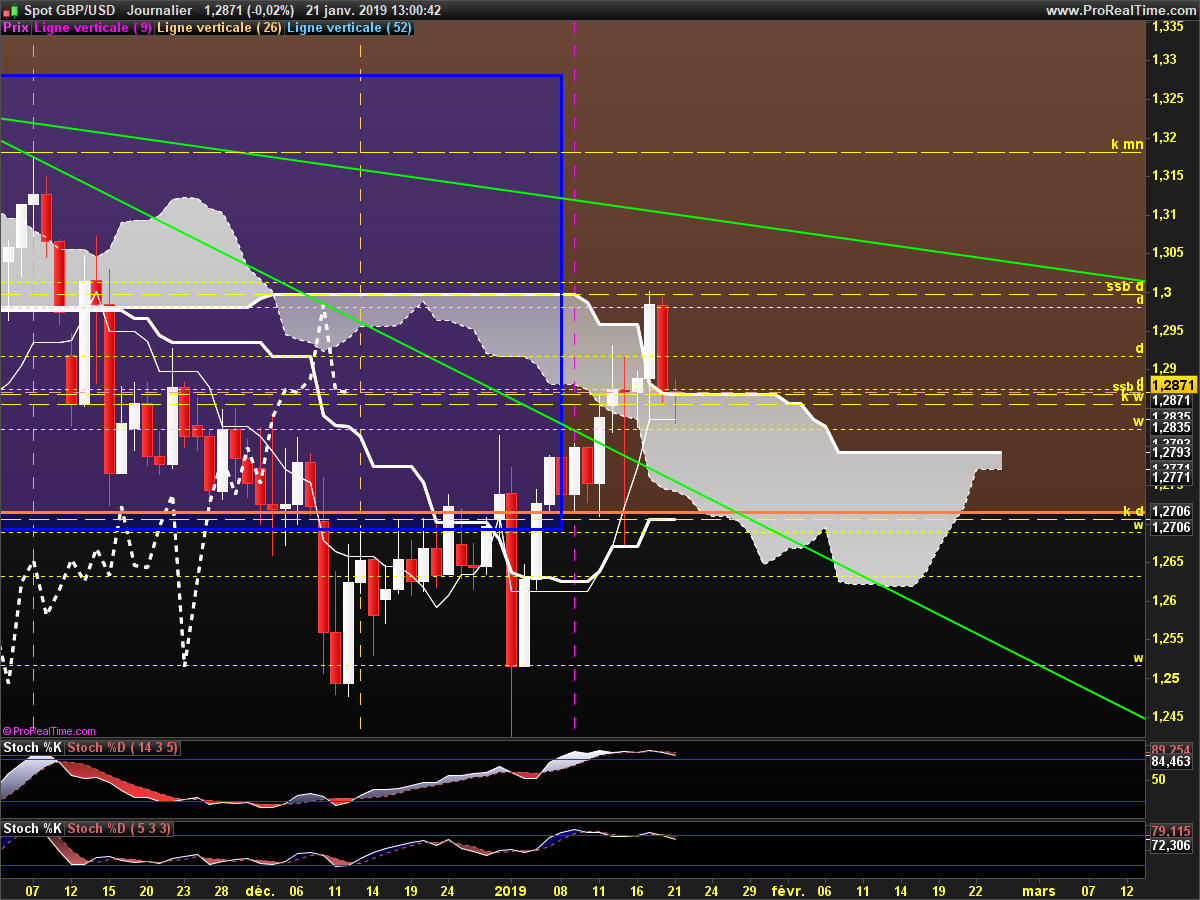Click the 1,265 price axis value
1200x900 pixels.
1167,562
